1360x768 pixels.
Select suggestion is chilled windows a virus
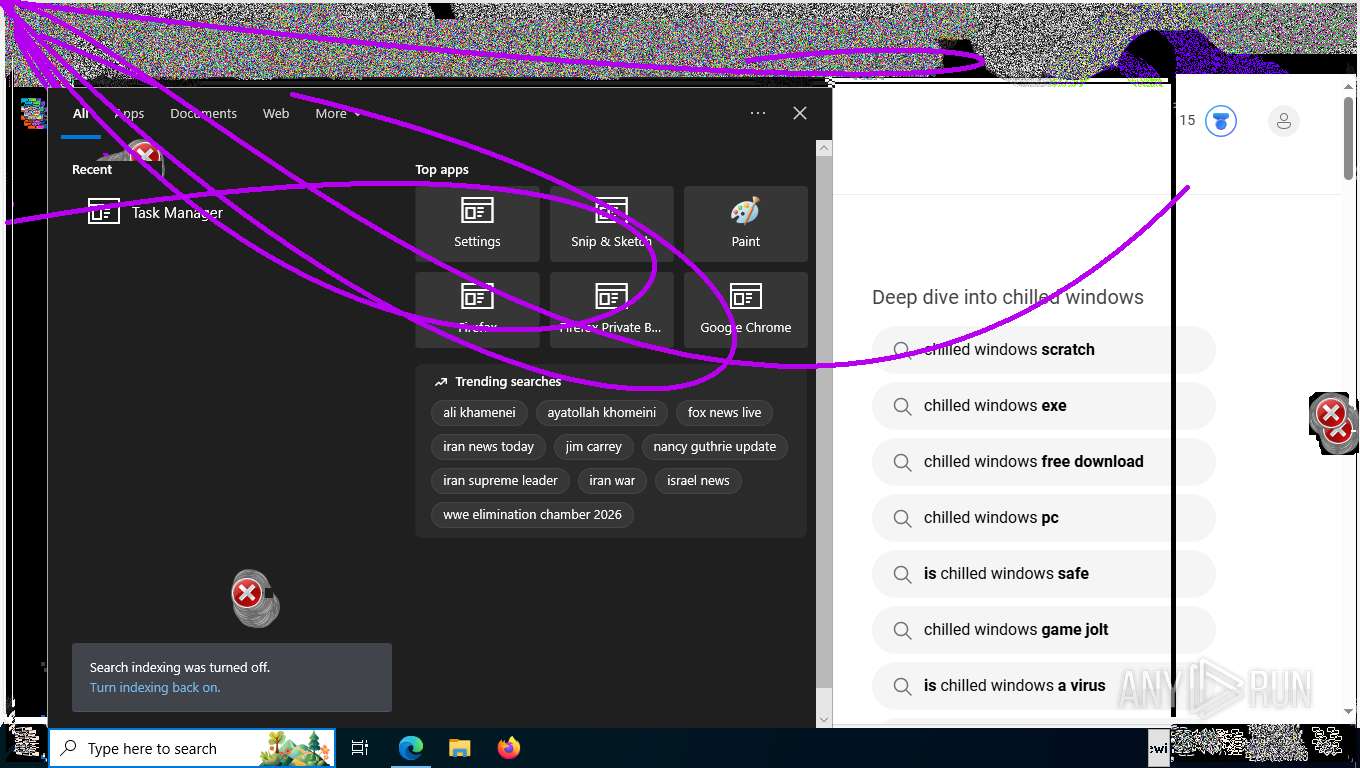(1043, 686)
